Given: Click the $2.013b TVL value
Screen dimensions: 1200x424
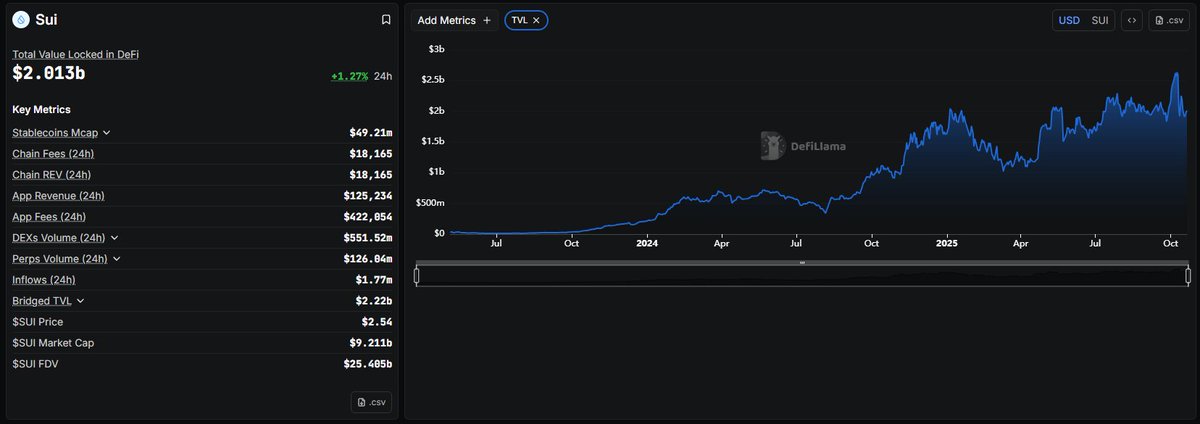Looking at the screenshot, I should [x=46, y=74].
